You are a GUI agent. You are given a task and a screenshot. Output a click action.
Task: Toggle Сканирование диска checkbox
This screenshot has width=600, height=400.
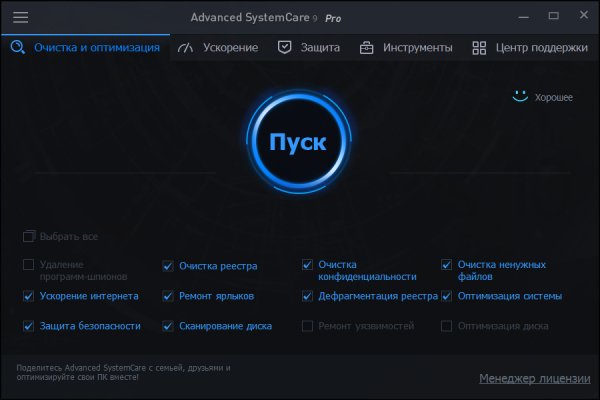168,326
